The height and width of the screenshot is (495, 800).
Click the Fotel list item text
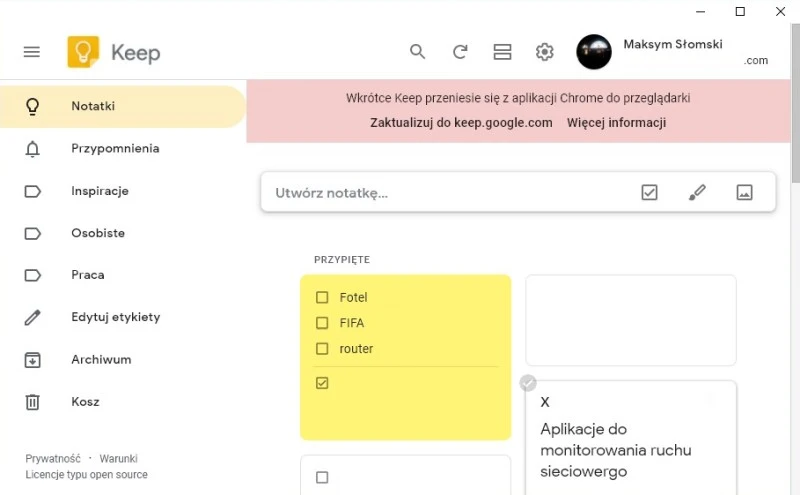[353, 297]
